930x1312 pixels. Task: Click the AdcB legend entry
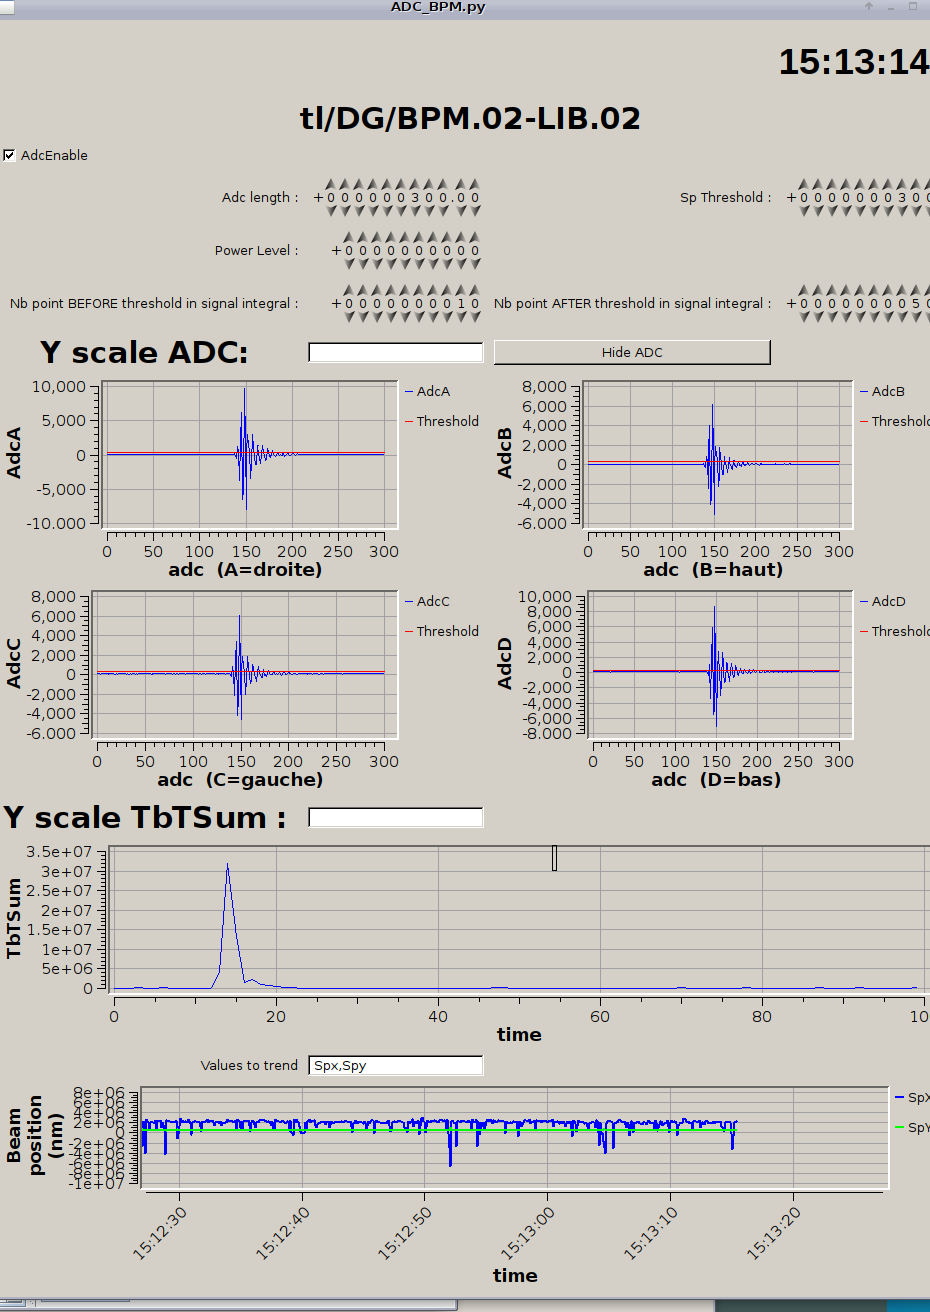[x=886, y=392]
